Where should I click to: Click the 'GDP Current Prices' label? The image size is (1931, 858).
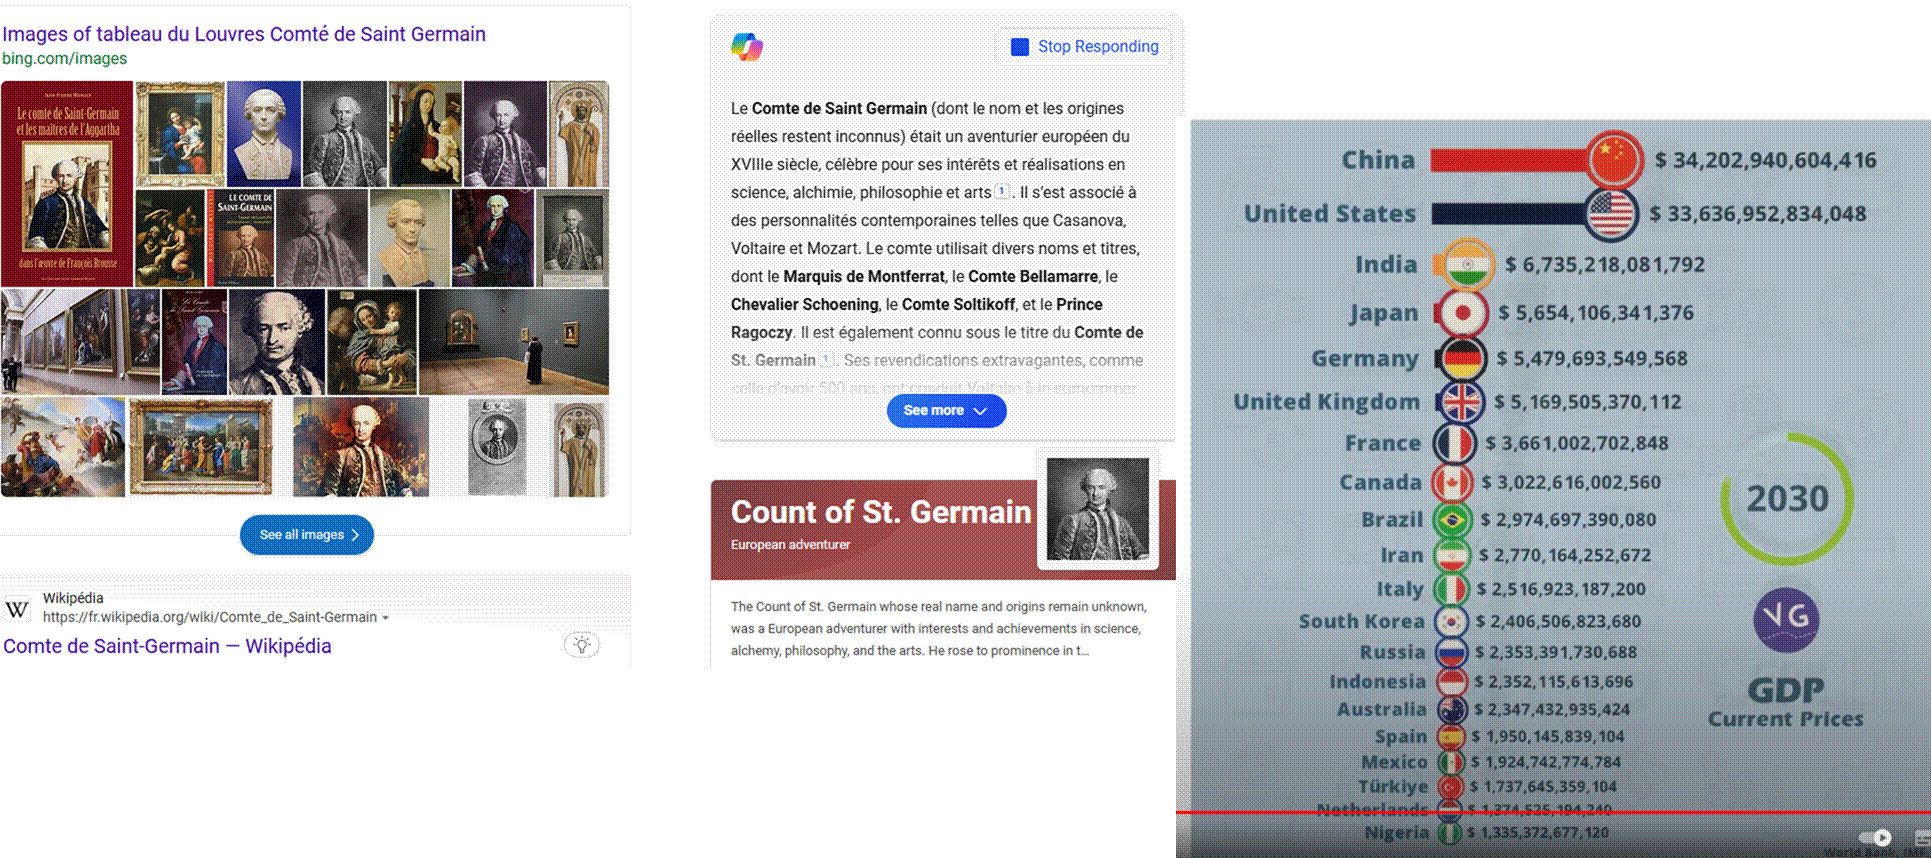(x=1785, y=702)
